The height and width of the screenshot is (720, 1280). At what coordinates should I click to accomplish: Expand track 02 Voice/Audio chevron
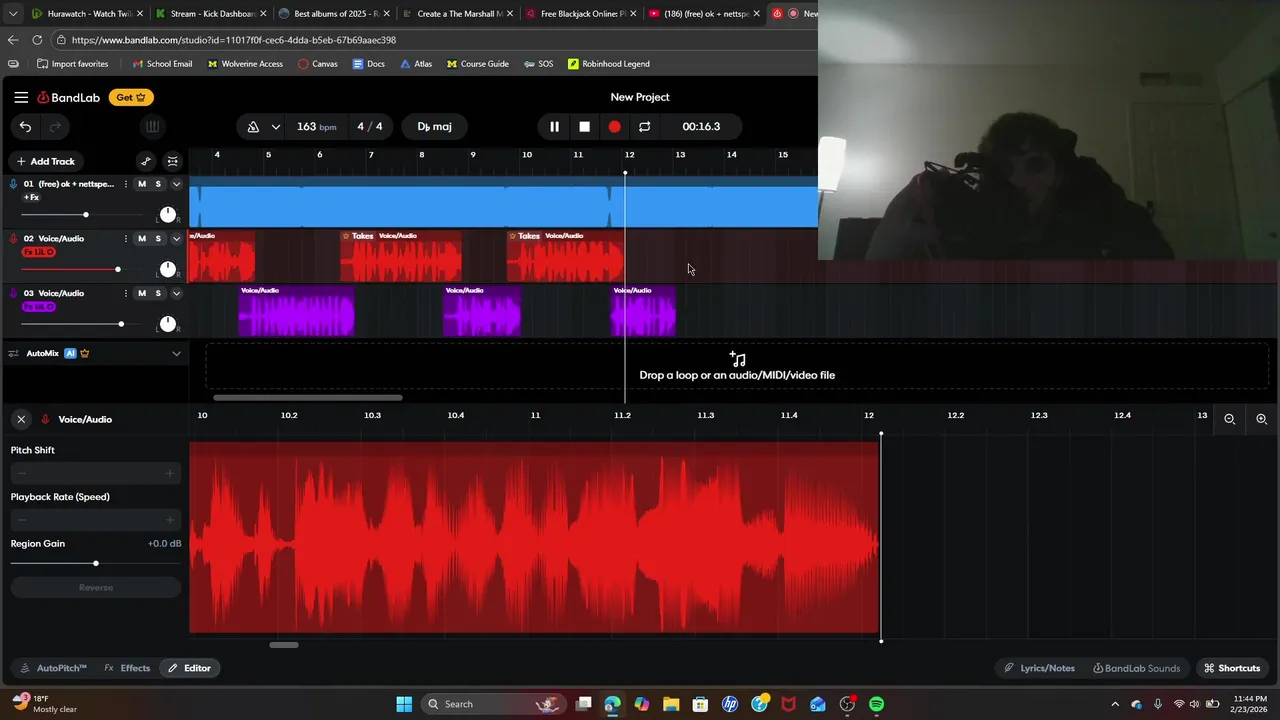point(176,239)
